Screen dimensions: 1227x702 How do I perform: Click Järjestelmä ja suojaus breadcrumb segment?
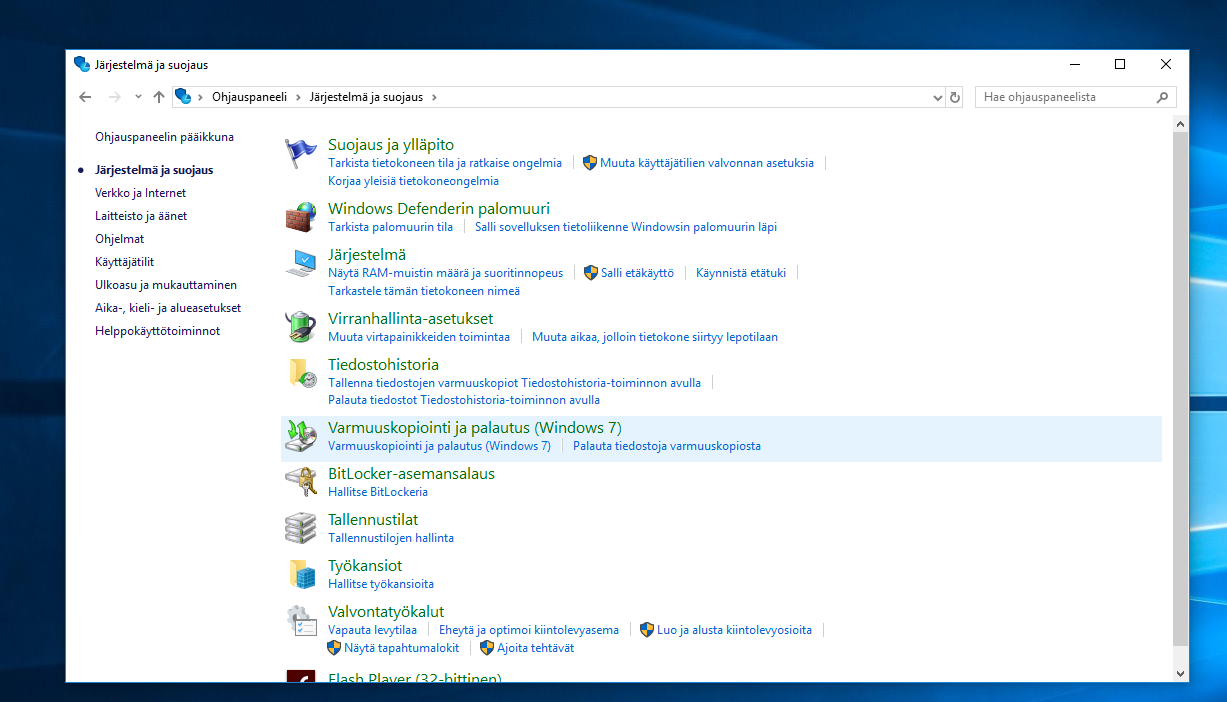click(366, 97)
